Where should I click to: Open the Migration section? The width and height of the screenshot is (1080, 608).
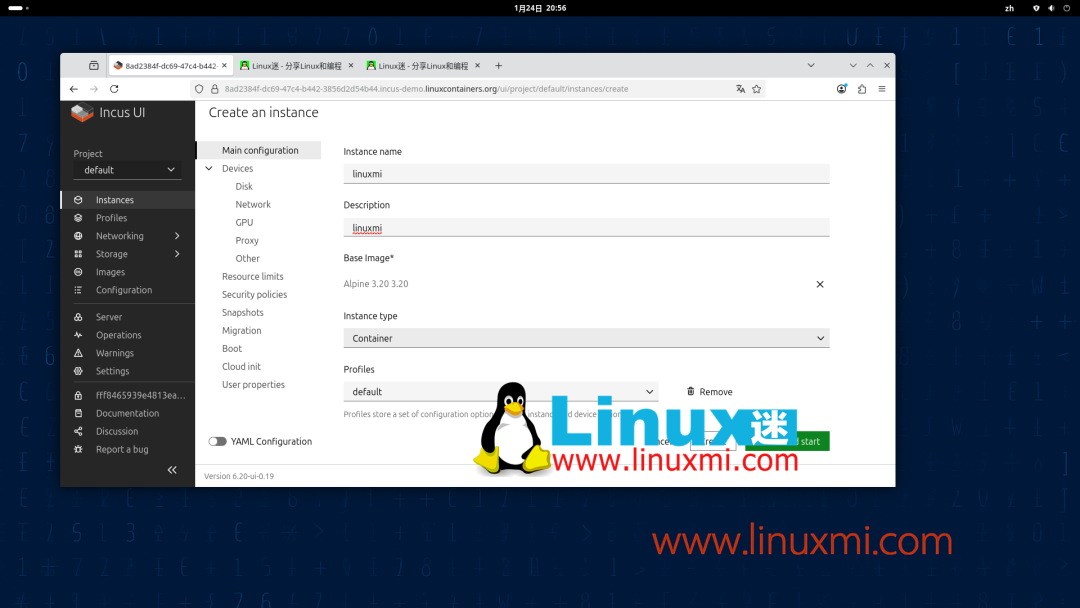pyautogui.click(x=241, y=331)
